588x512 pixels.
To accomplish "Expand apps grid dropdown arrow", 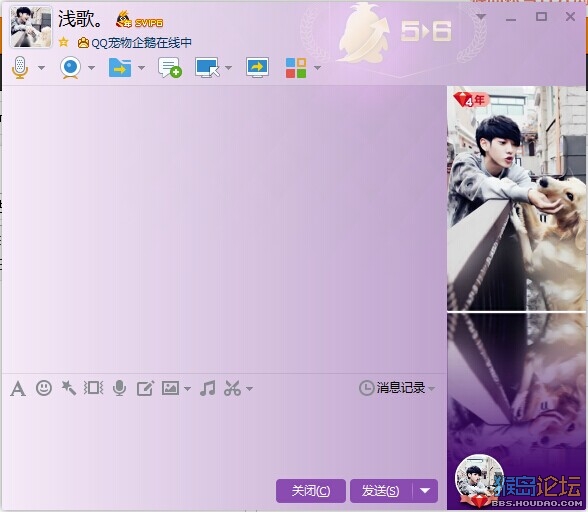I will [317, 68].
